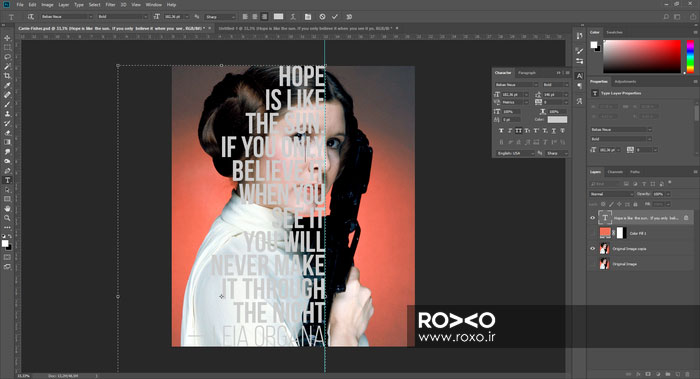Click the font size field in Character panel
700x379 pixels.
point(512,95)
